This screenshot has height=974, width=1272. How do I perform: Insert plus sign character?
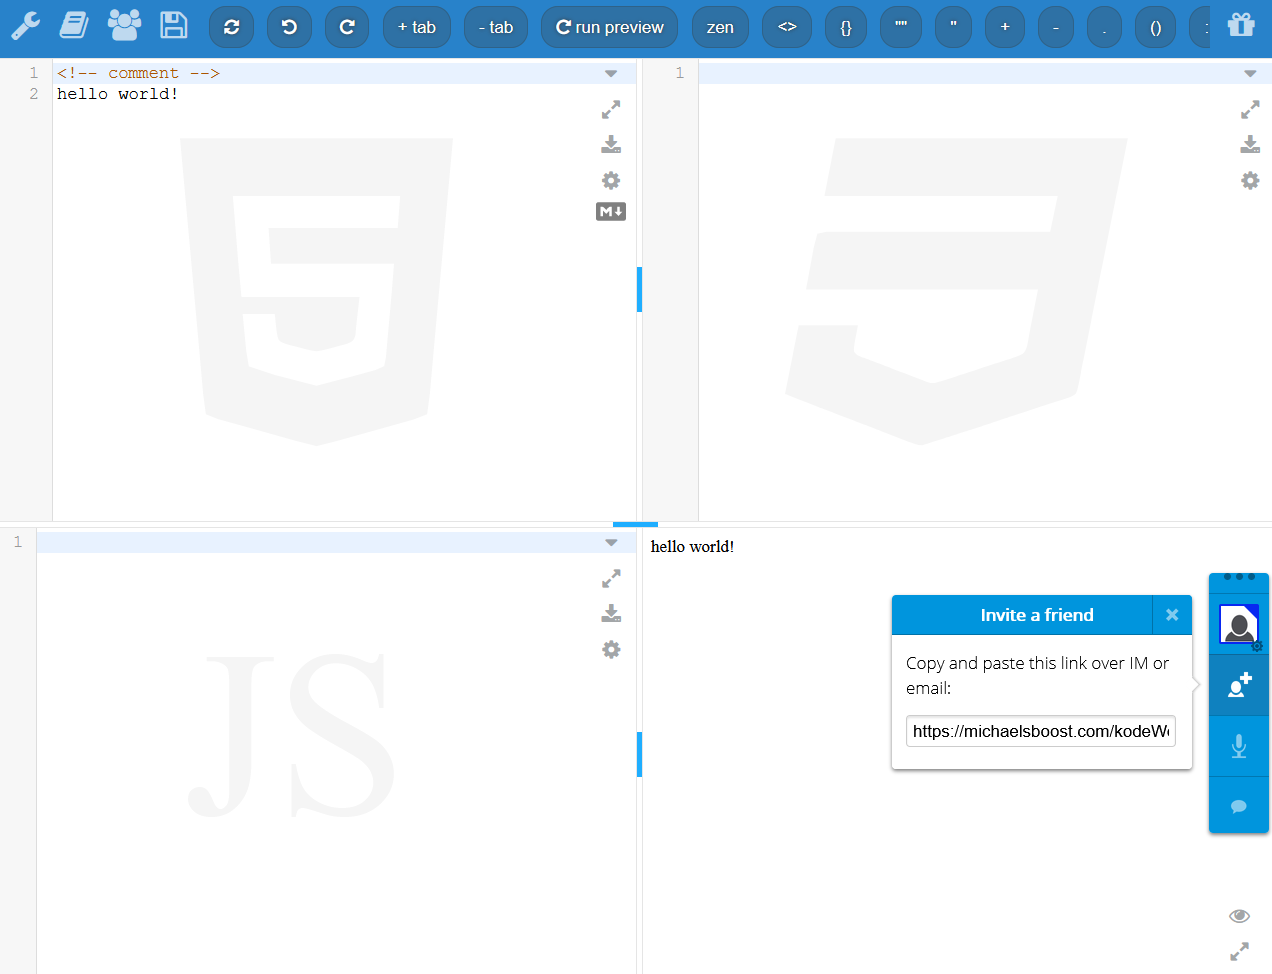point(1005,27)
